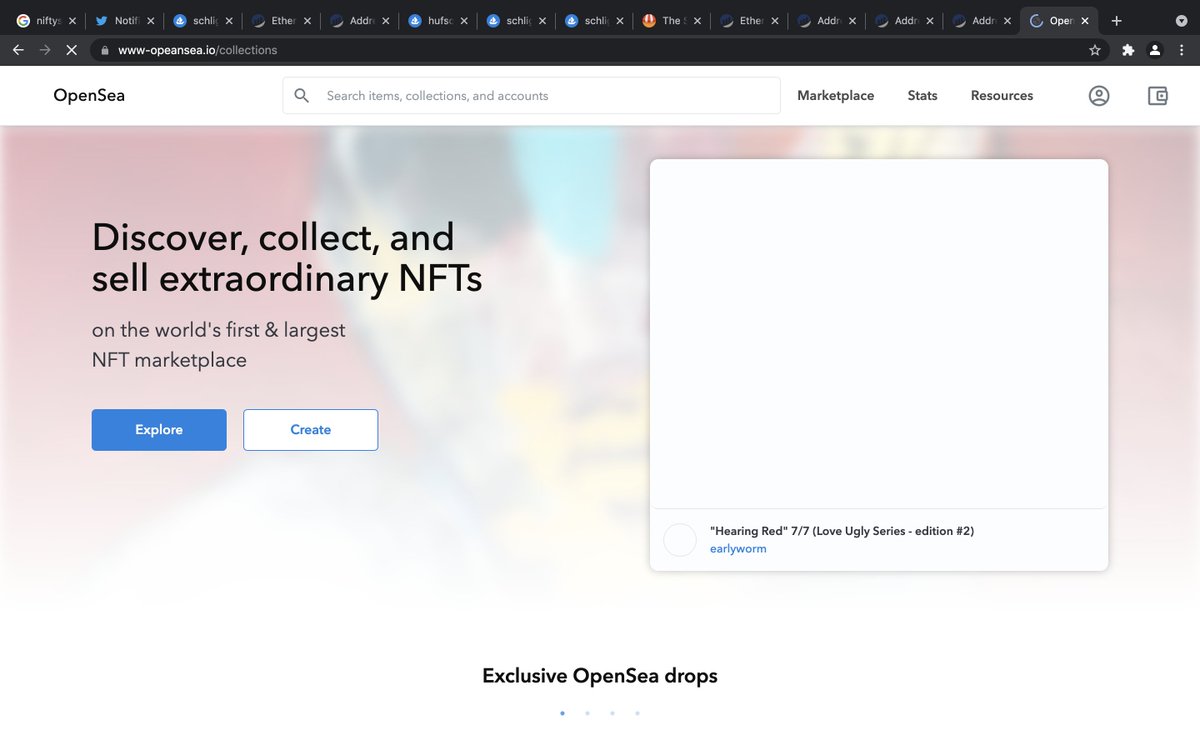This screenshot has width=1200, height=750.
Task: Open Chrome's three-dot menu
Action: [x=1182, y=50]
